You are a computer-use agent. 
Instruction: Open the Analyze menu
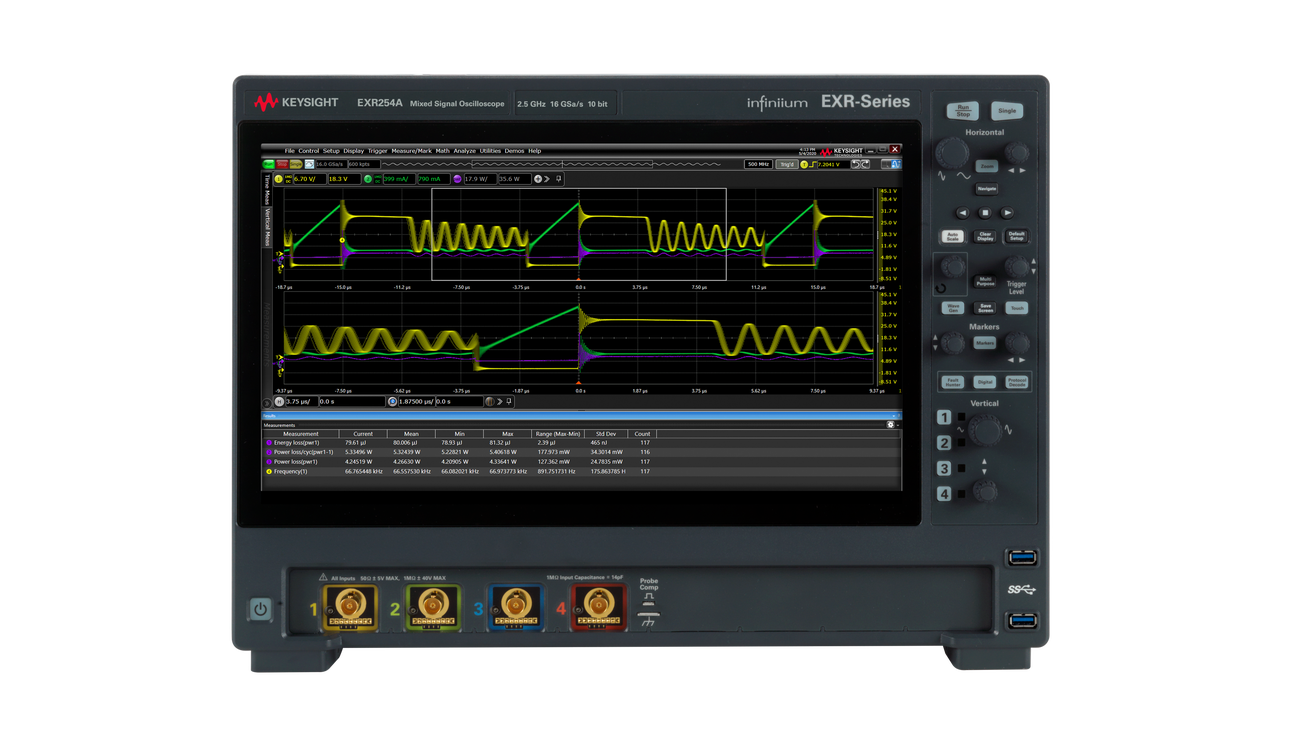[x=464, y=151]
